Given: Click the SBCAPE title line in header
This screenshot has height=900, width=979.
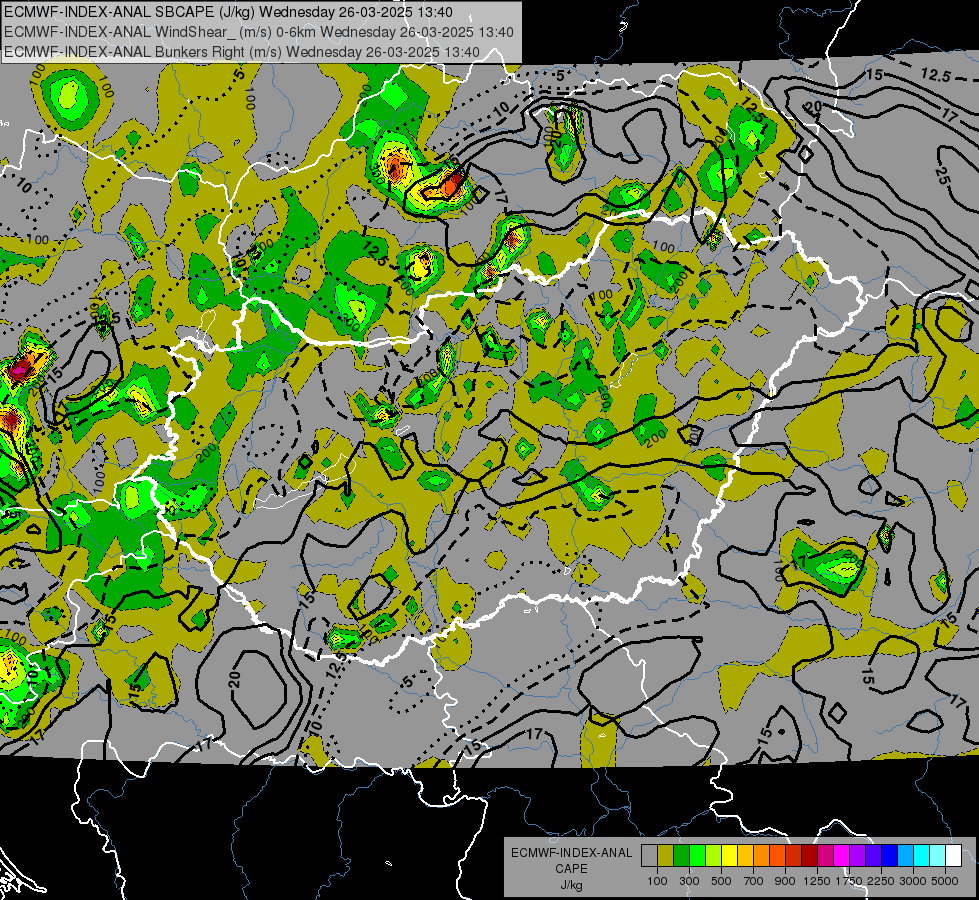Looking at the screenshot, I should [x=229, y=12].
